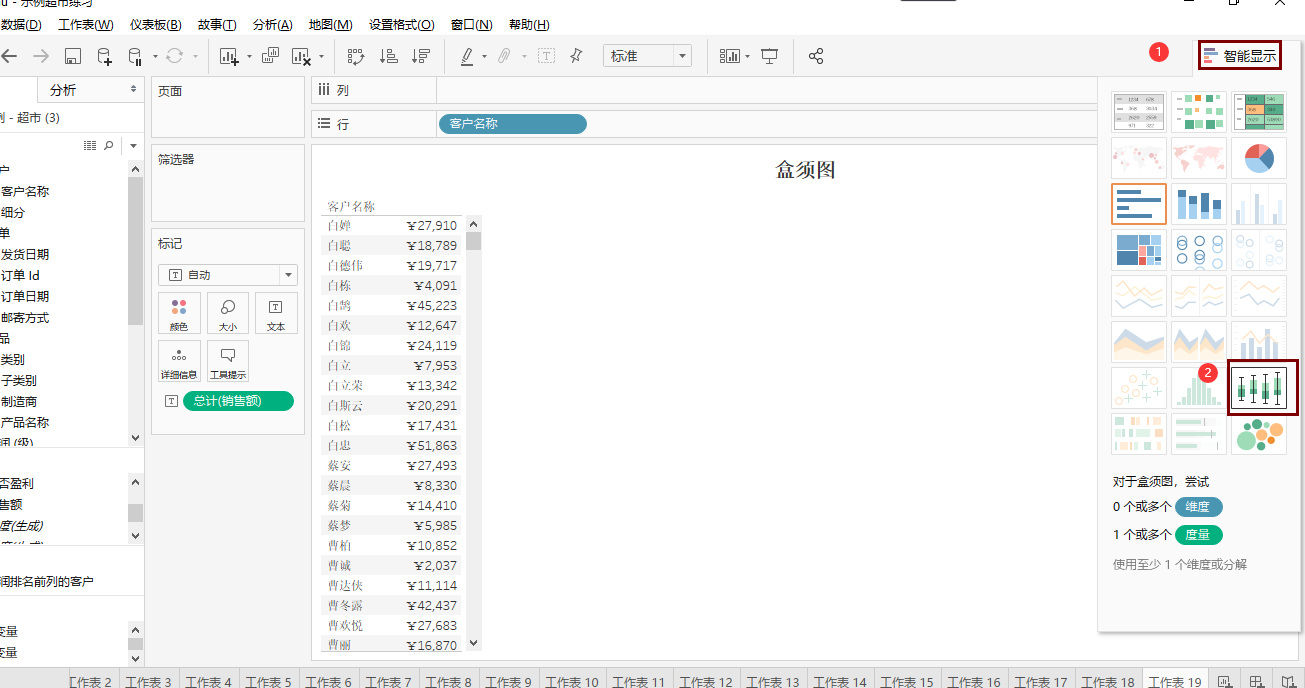This screenshot has height=688, width=1305.
Task: Open the data pane options dropdown arrow
Action: point(133,146)
